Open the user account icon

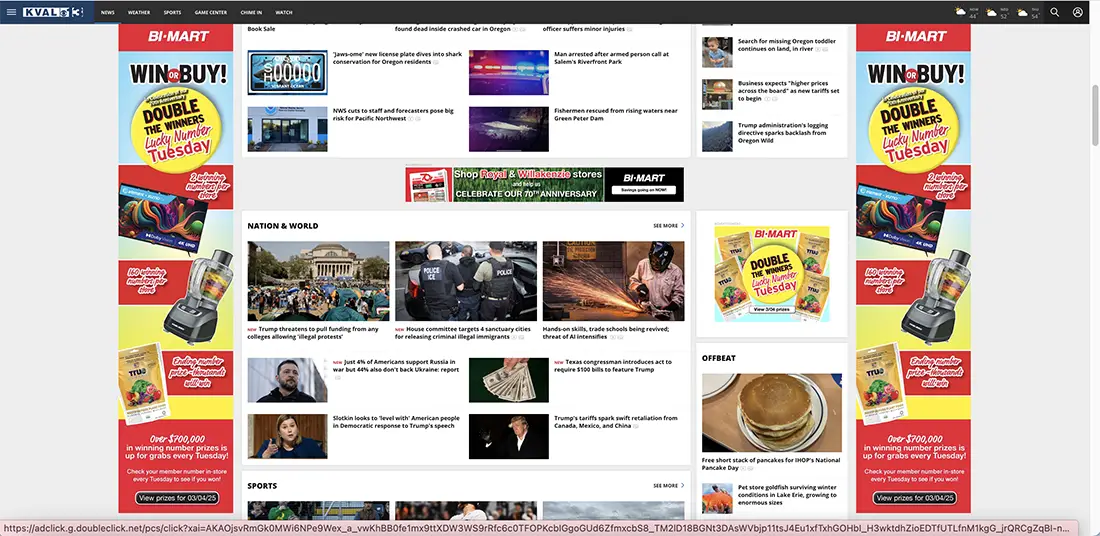click(x=1078, y=12)
